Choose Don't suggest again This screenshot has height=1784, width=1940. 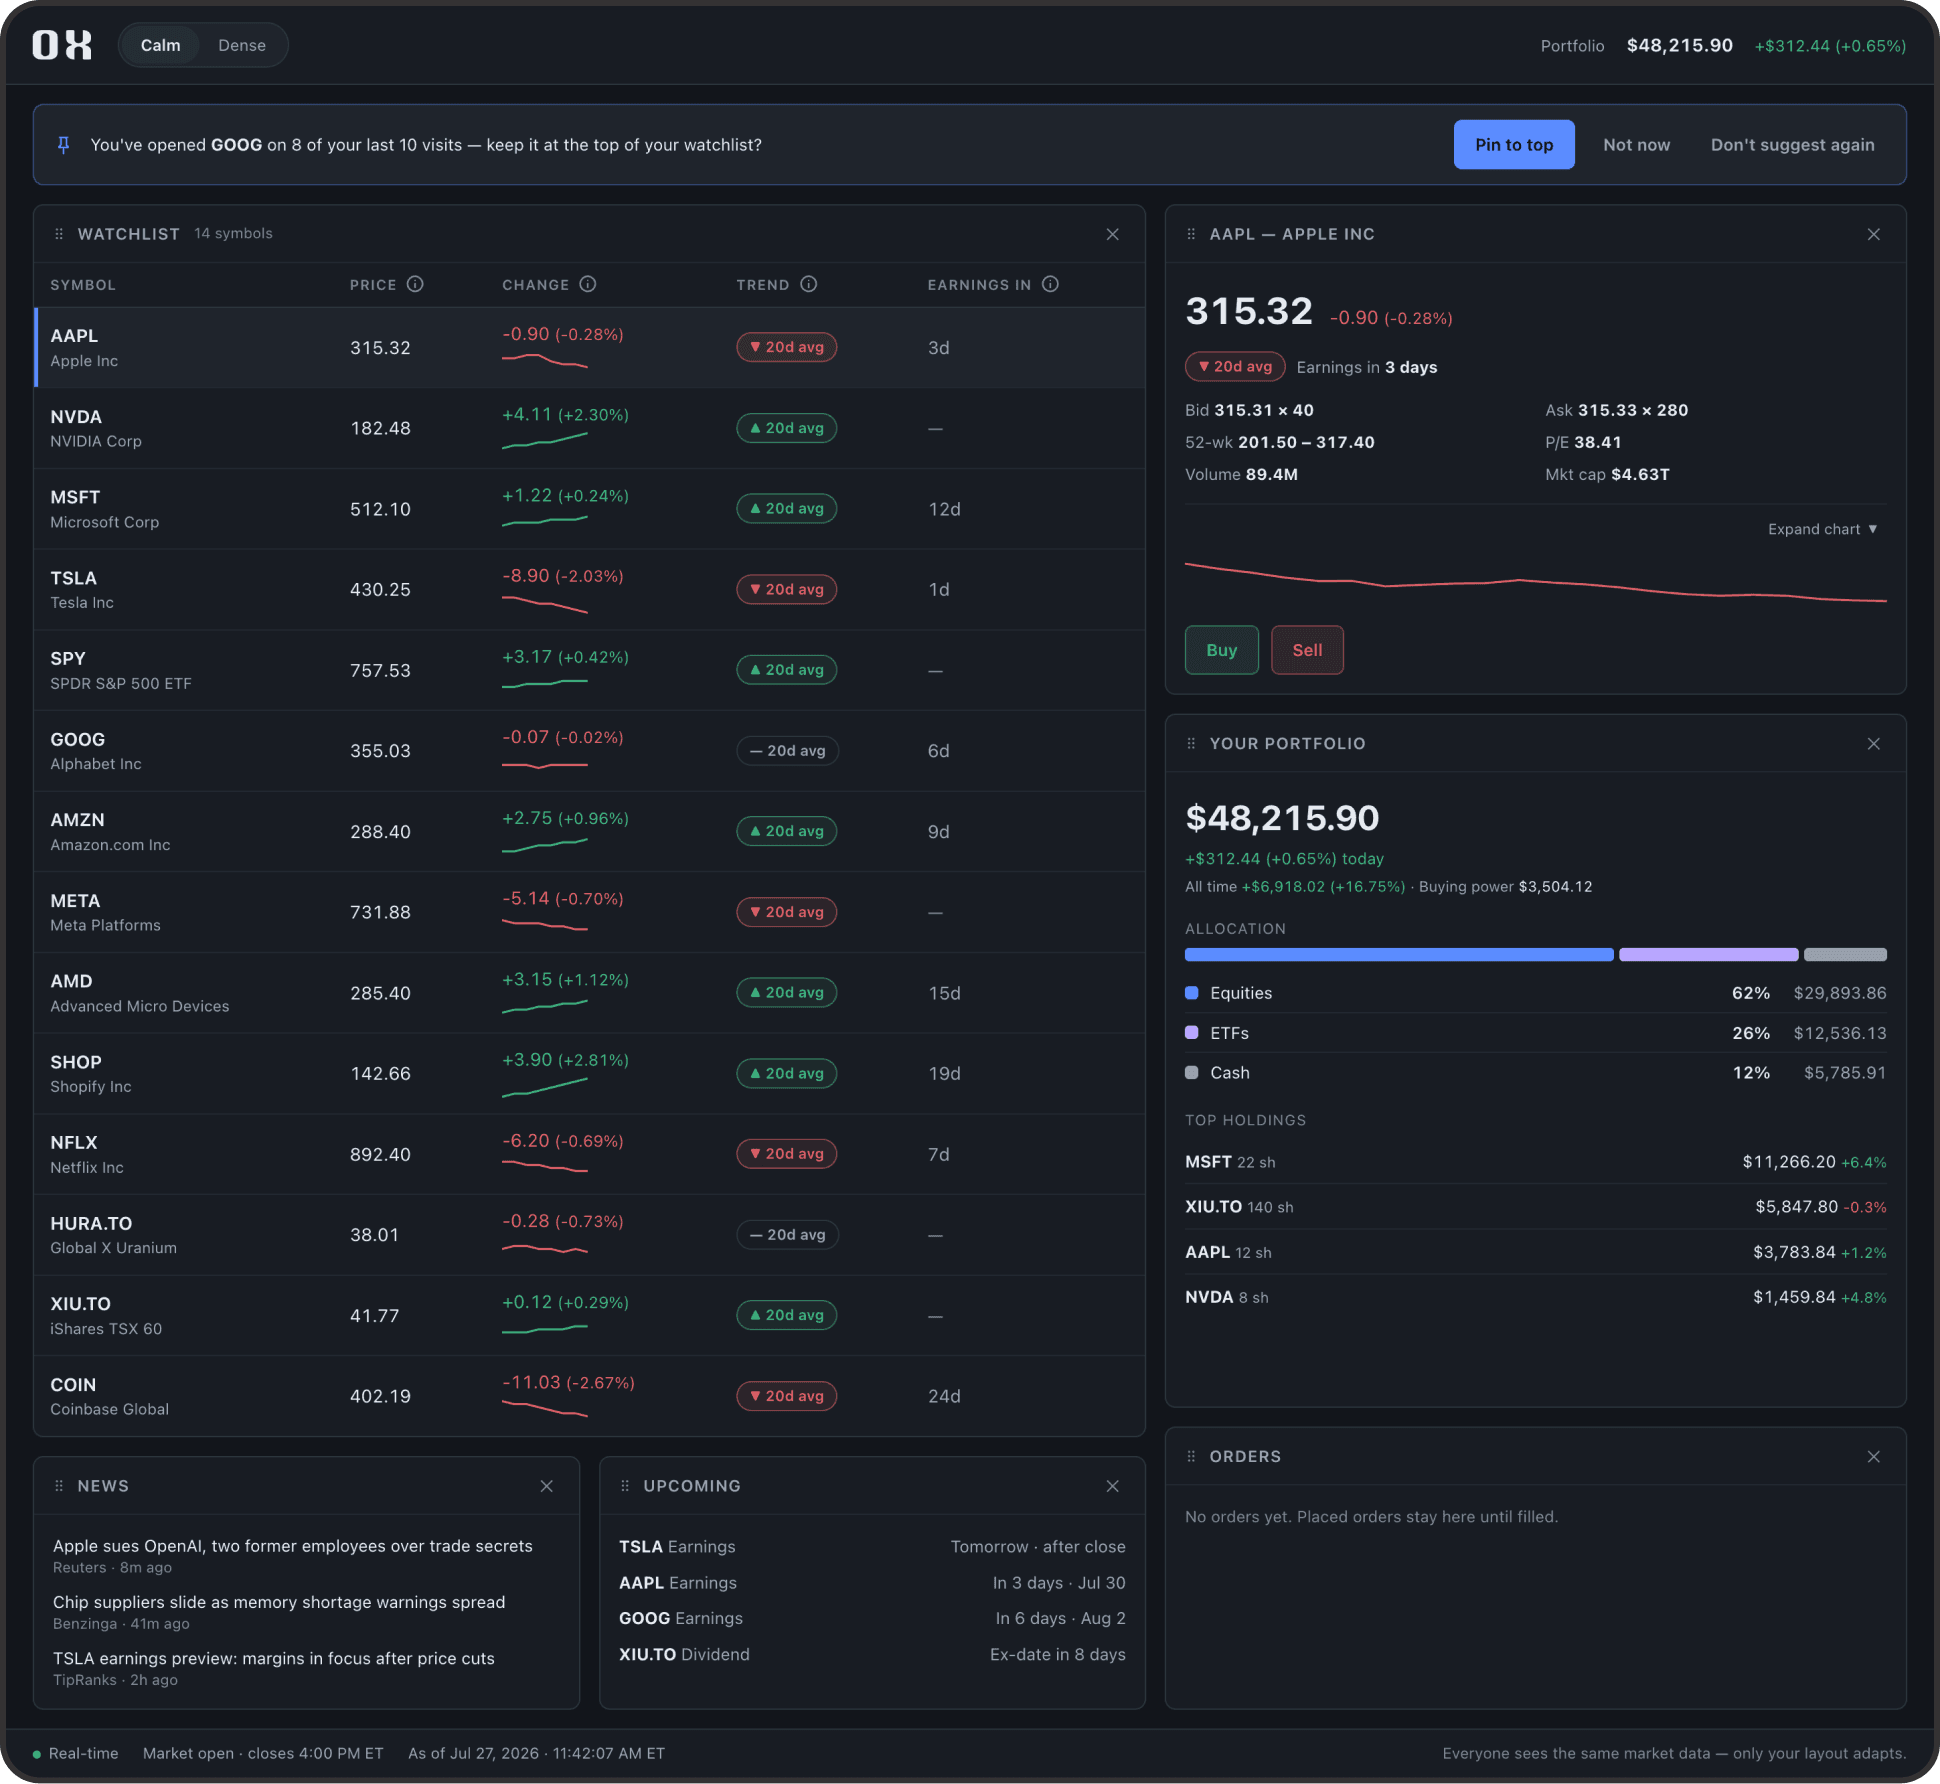[x=1792, y=145]
